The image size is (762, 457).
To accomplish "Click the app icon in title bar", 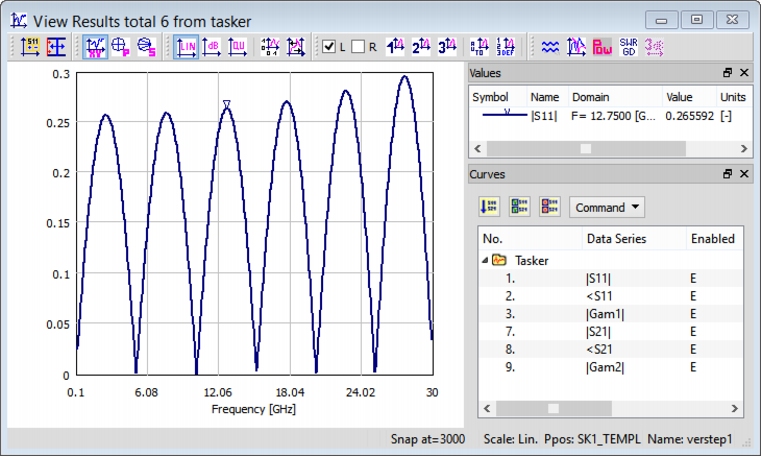I will 19,20.
